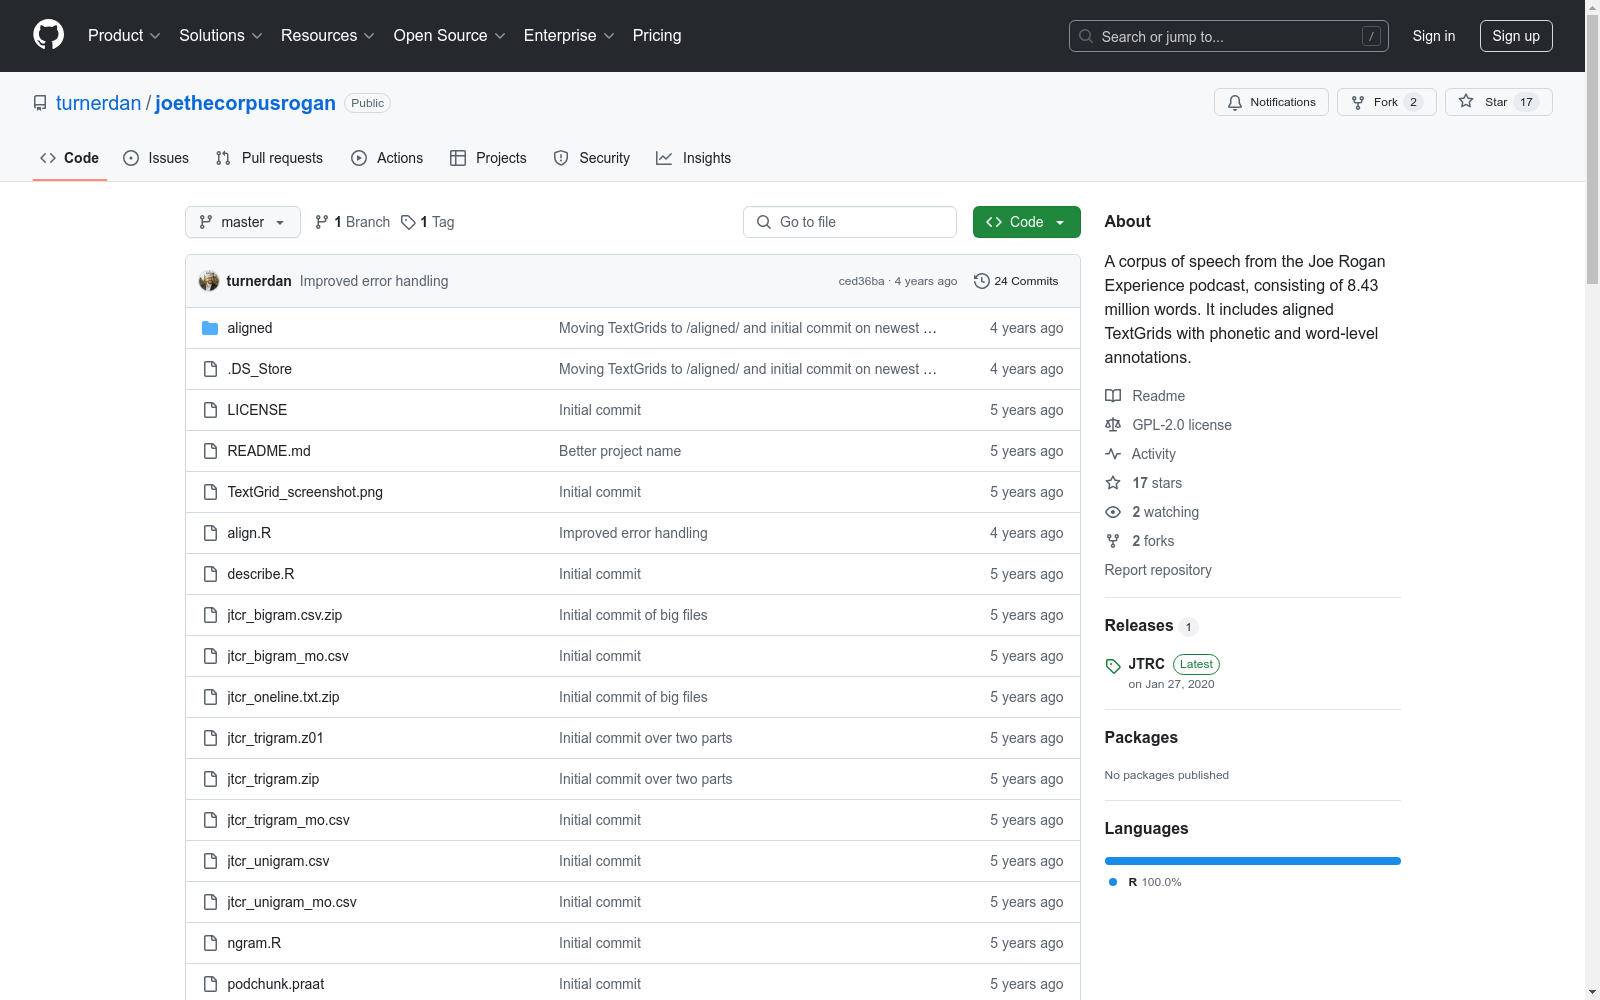
Task: Expand the Open Source menu
Action: [450, 36]
